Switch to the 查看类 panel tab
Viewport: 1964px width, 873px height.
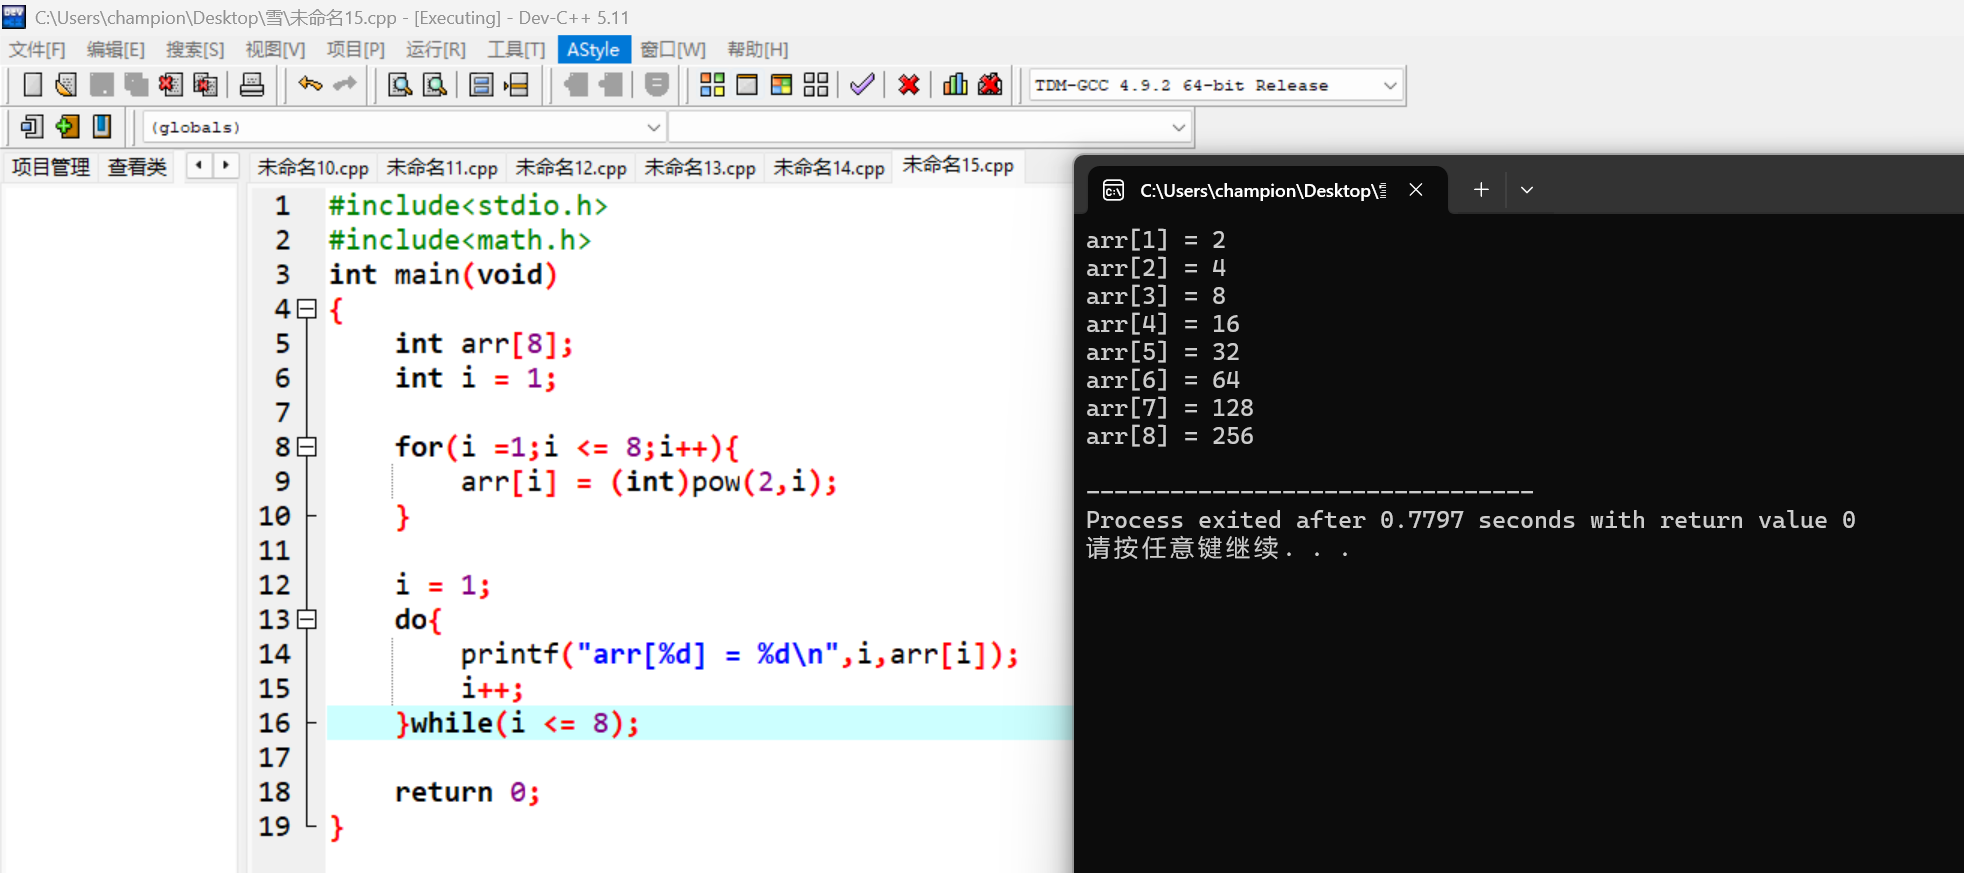pyautogui.click(x=137, y=167)
